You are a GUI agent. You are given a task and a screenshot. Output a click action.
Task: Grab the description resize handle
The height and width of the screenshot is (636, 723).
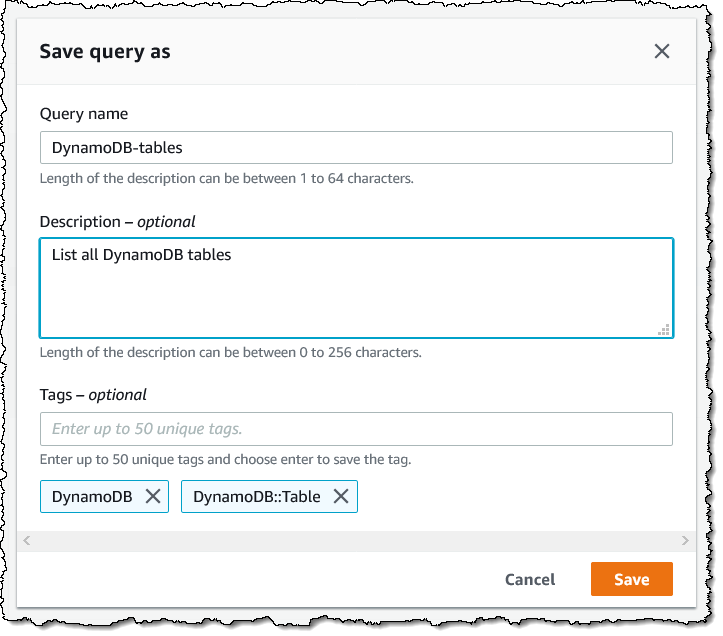(x=664, y=329)
